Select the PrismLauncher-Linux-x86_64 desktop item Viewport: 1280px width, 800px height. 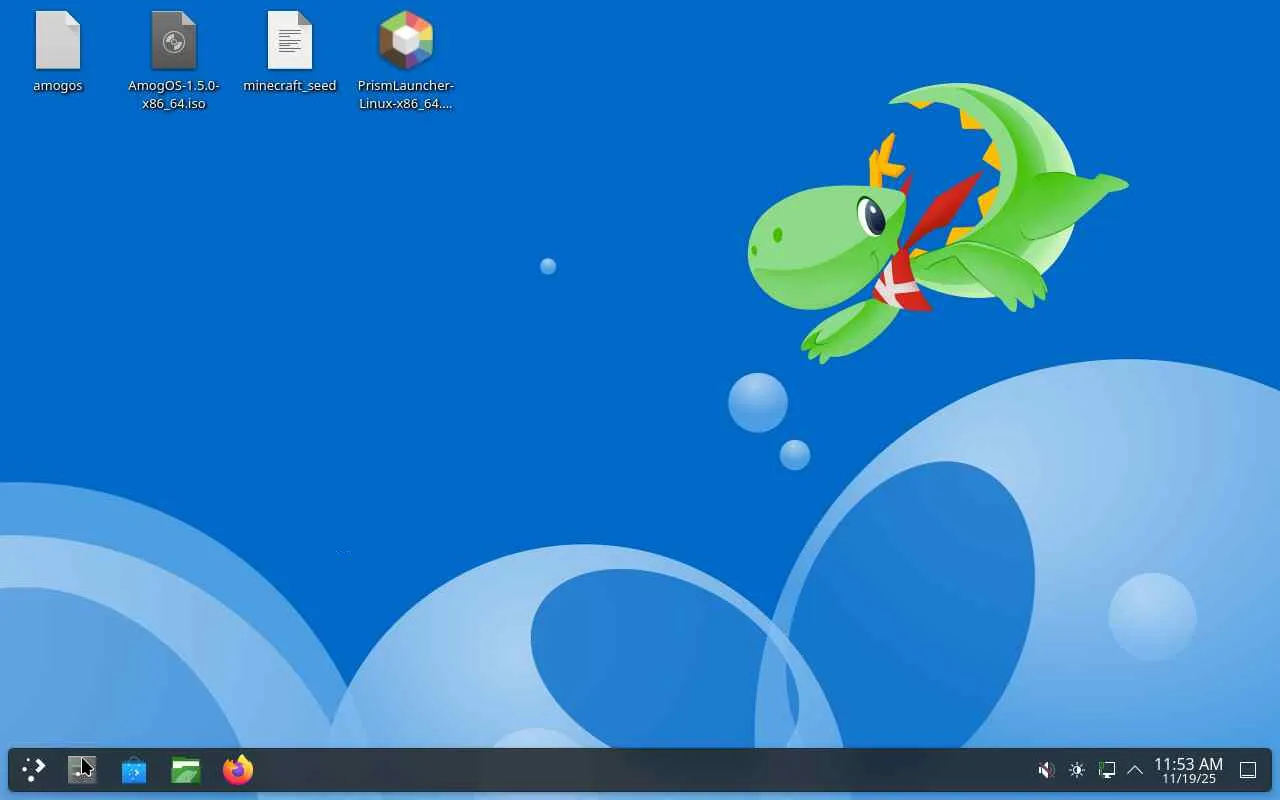coord(406,60)
